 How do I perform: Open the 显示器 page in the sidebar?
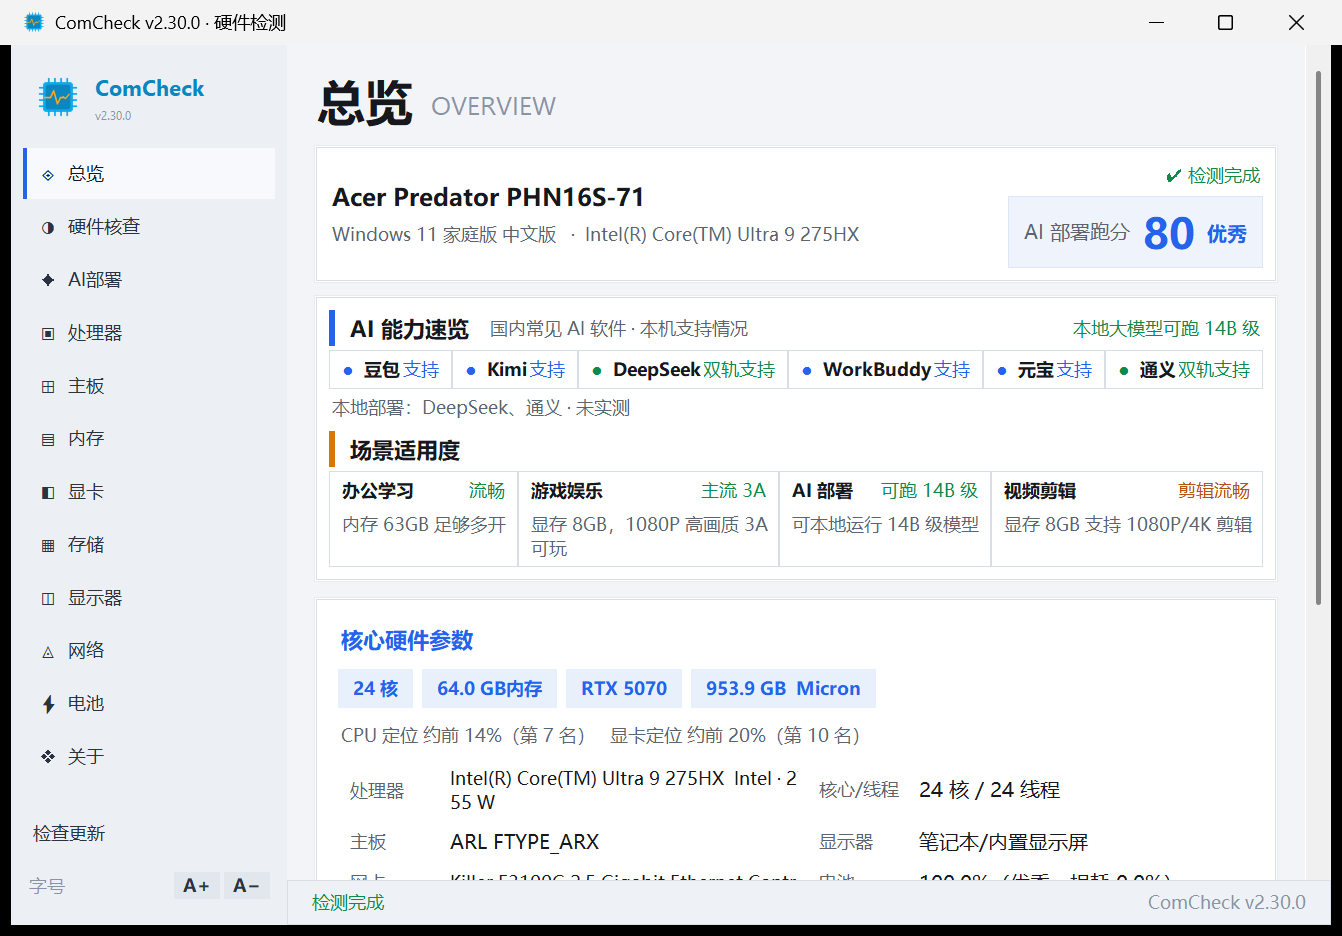149,598
